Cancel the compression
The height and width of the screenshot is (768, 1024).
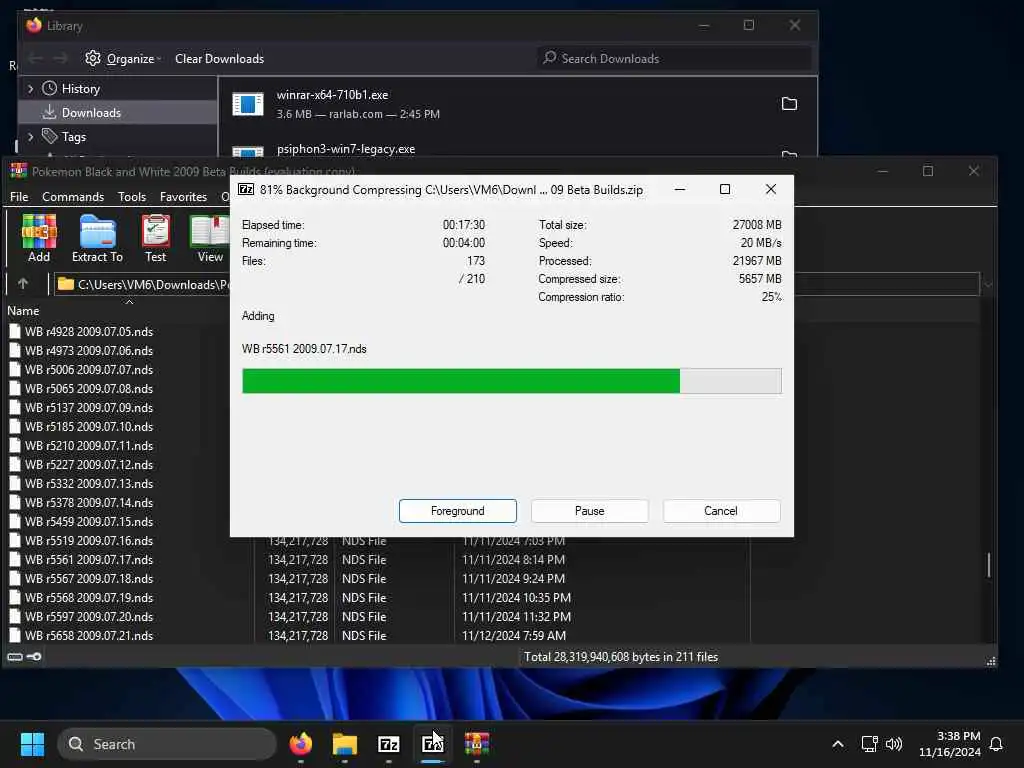coord(721,511)
